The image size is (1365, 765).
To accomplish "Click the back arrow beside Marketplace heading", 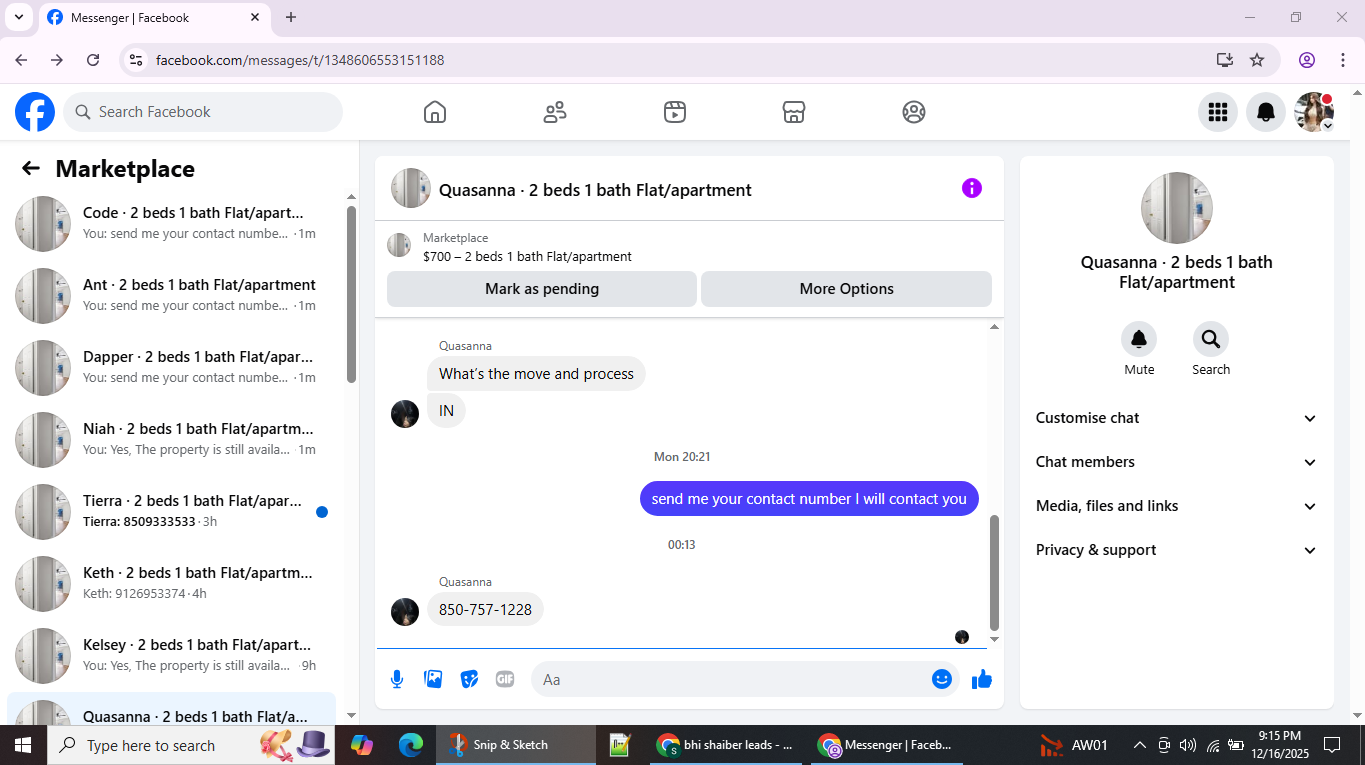I will [31, 169].
